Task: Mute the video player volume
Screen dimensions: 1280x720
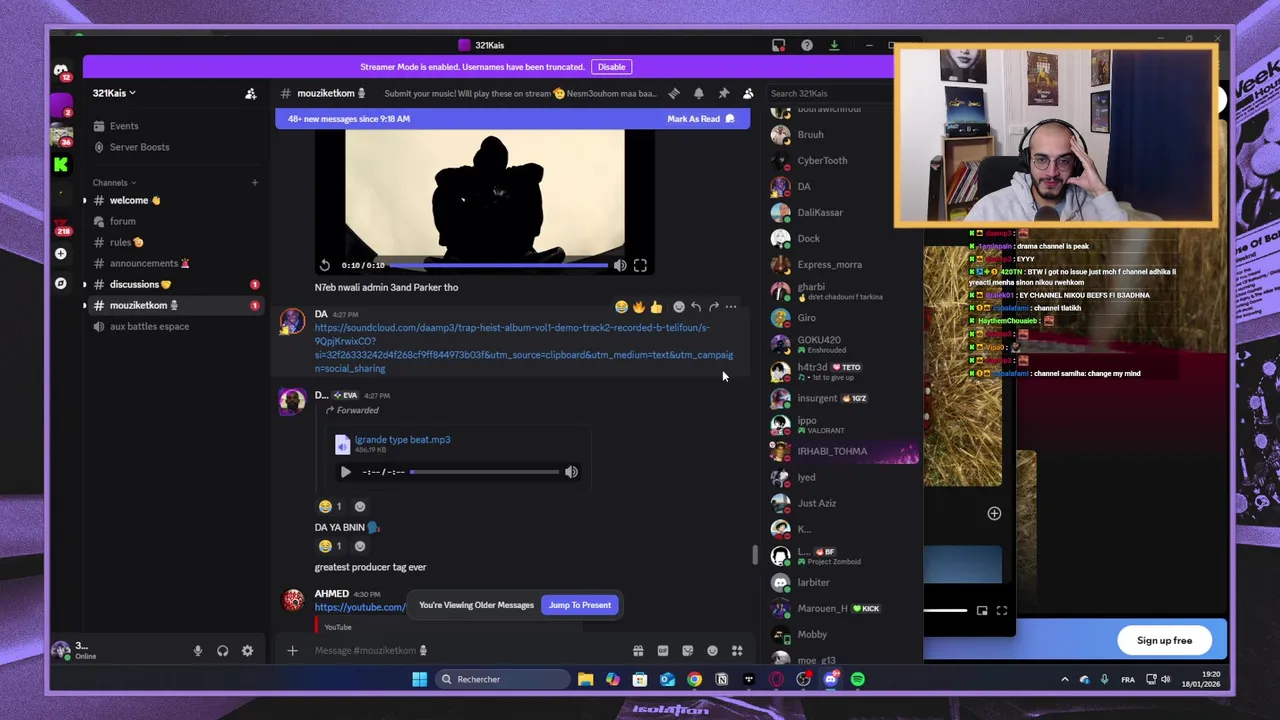Action: click(x=620, y=265)
